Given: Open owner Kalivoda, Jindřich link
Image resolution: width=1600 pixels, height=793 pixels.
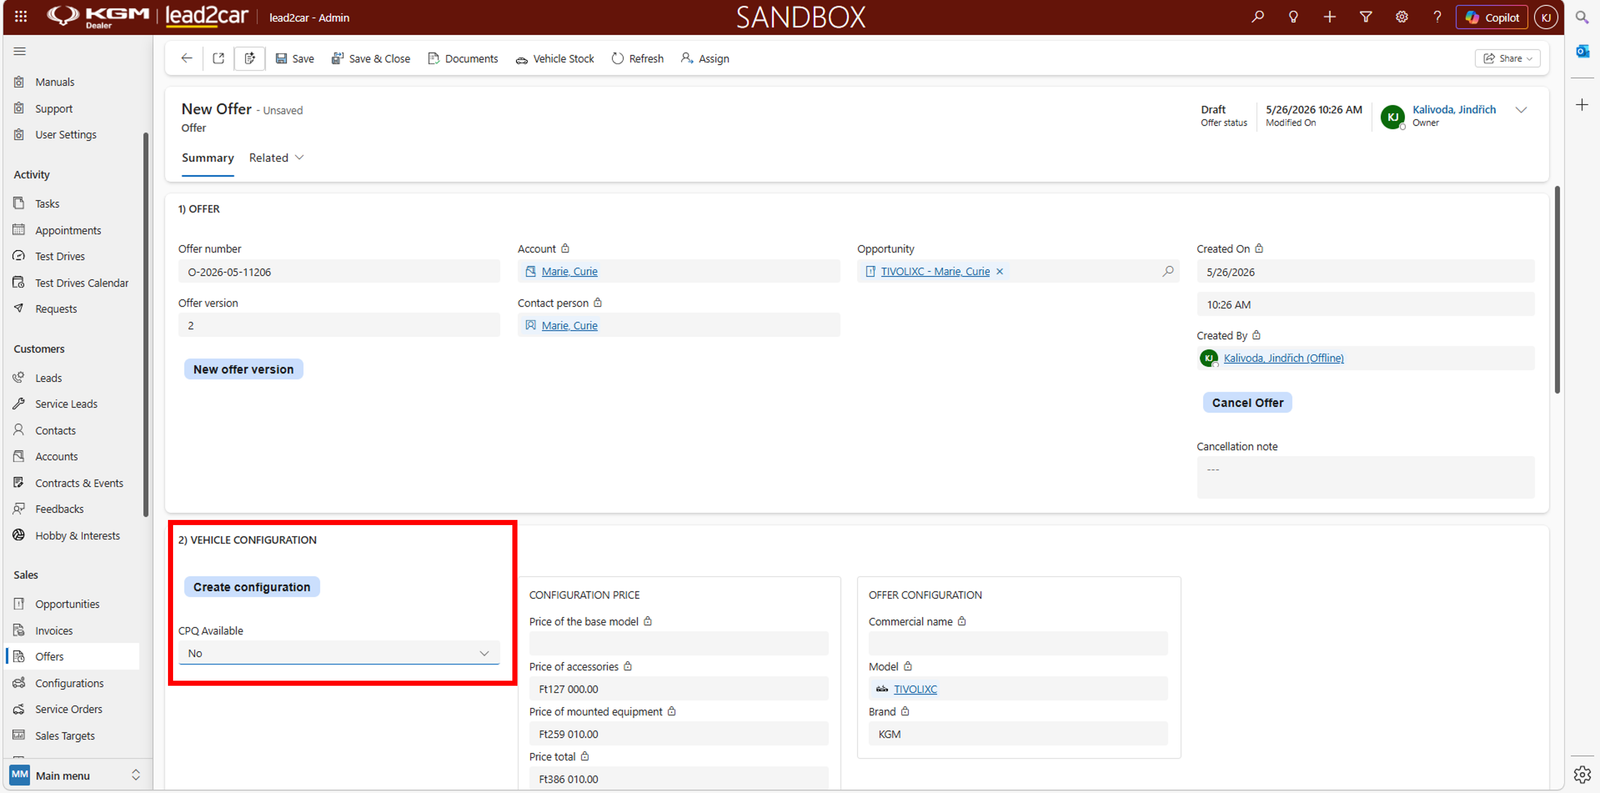Looking at the screenshot, I should point(1454,110).
